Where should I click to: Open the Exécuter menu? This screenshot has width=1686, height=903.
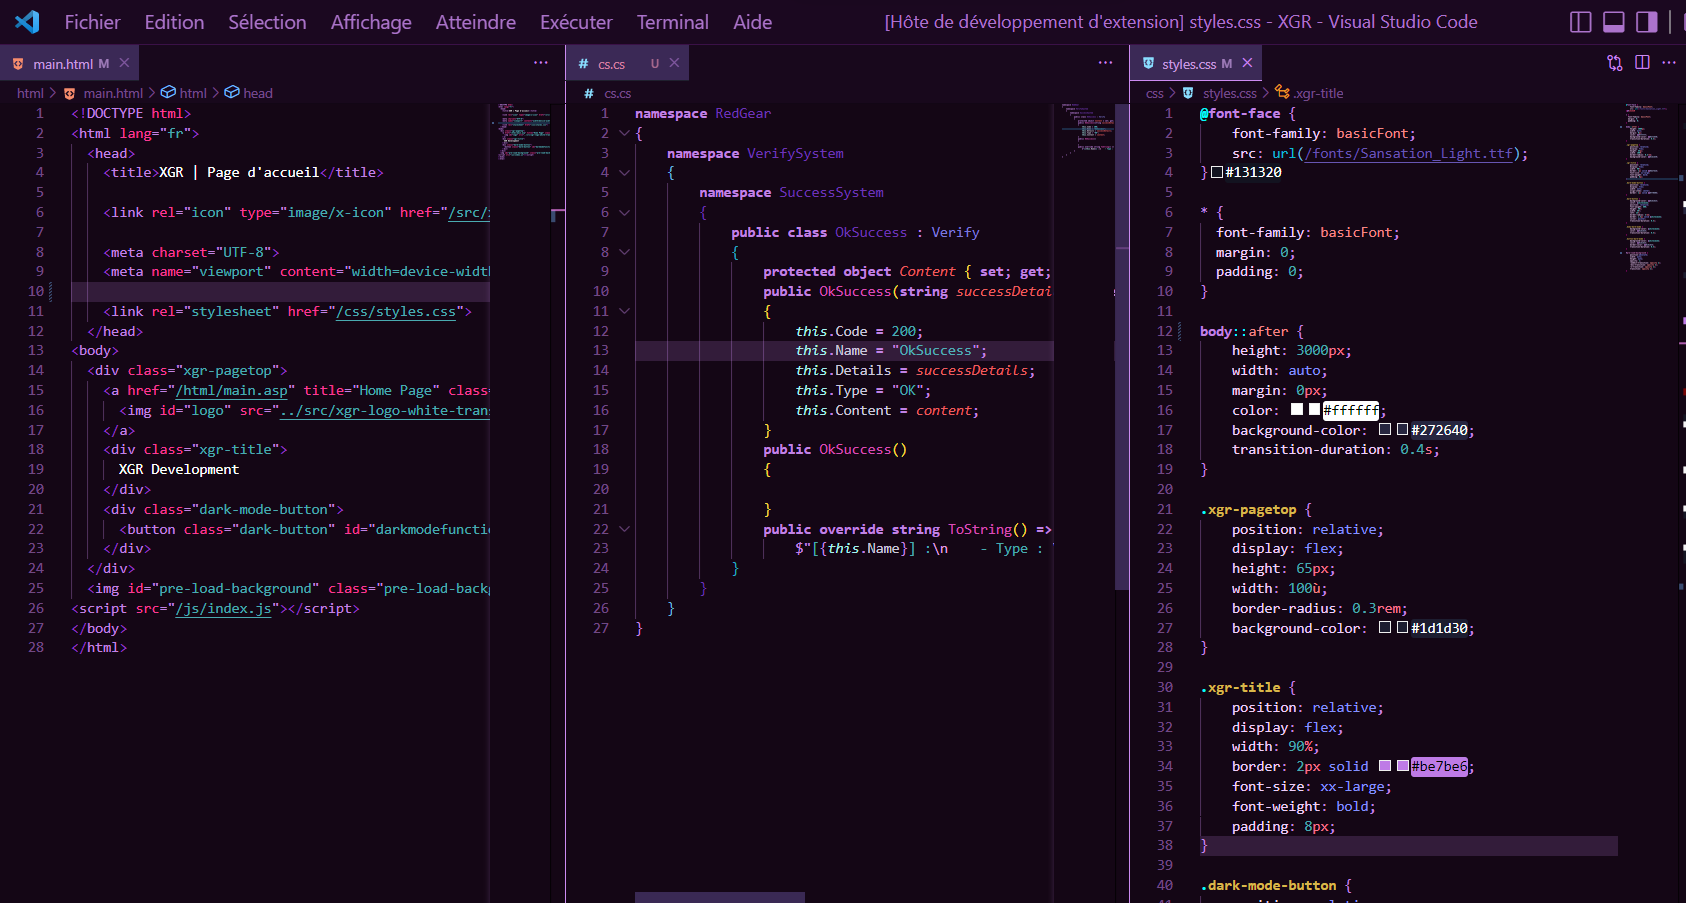pos(576,22)
